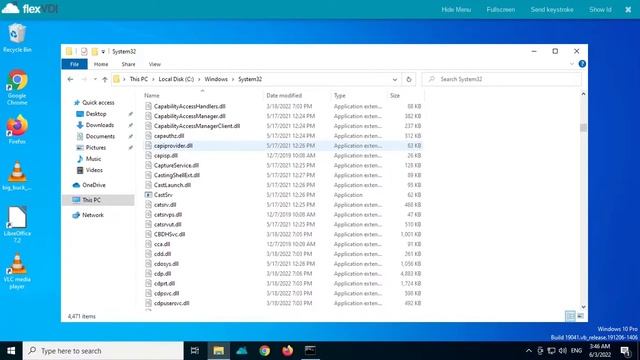This screenshot has width=640, height=360.
Task: Click Show Id in flexVDI bar
Action: (600, 9)
